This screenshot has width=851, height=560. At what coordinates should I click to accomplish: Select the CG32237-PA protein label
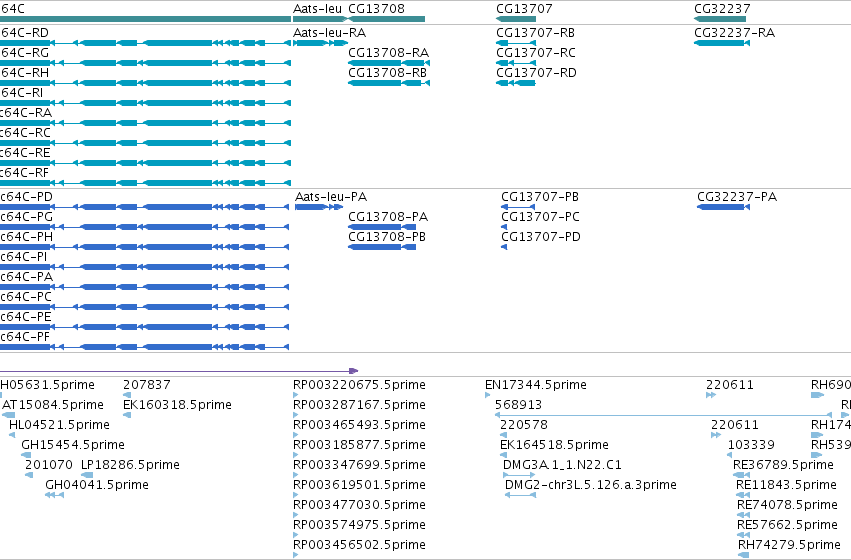737,196
